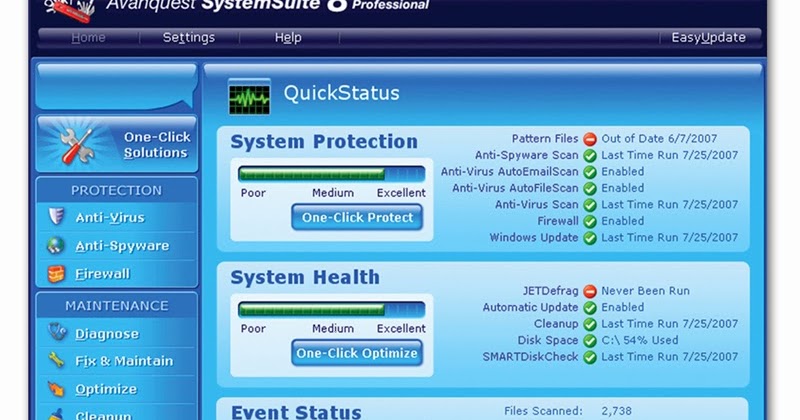Go to the Home menu item
Image resolution: width=800 pixels, height=420 pixels.
pos(88,38)
